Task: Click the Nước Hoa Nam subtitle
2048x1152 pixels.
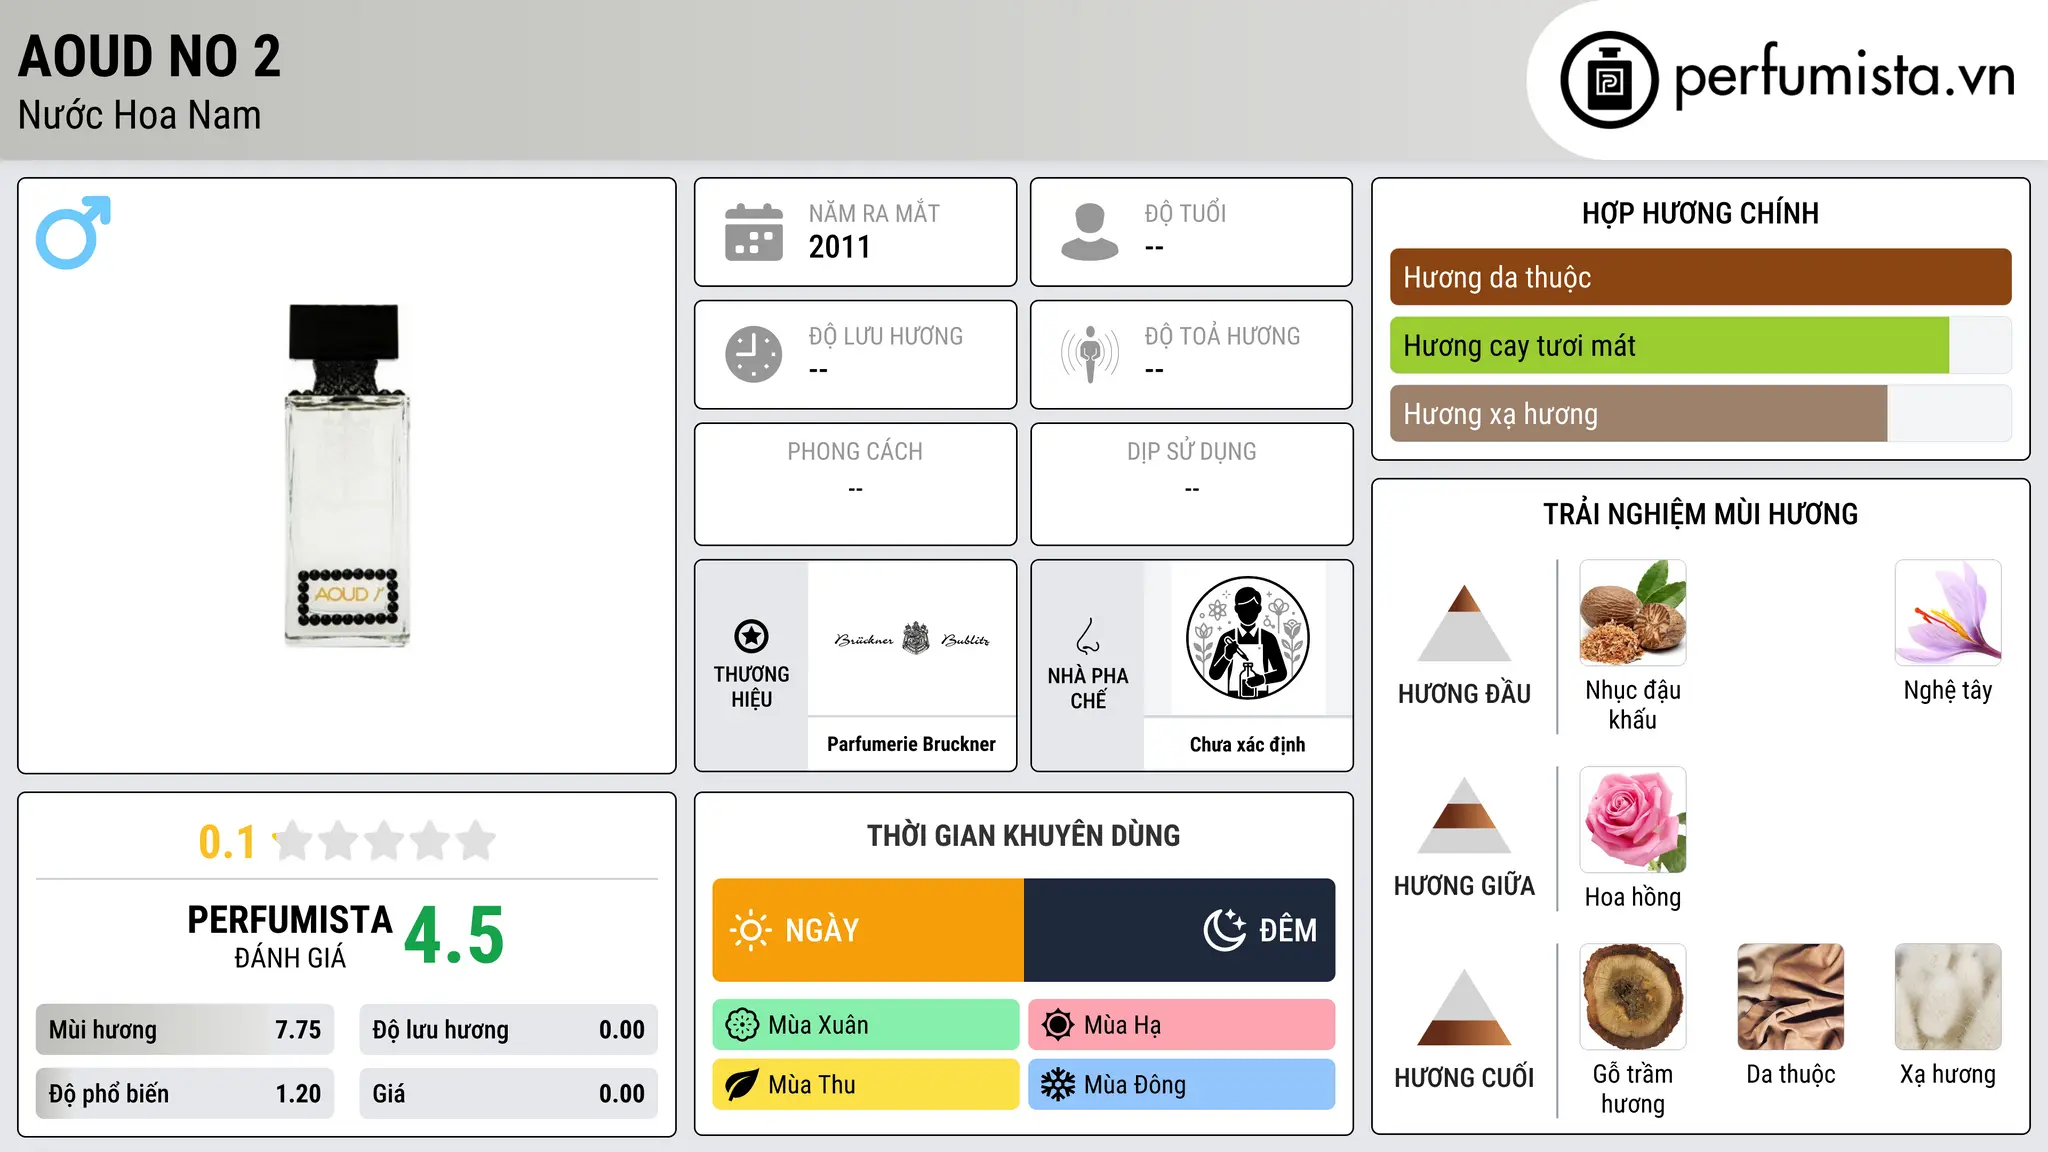Action: point(140,116)
